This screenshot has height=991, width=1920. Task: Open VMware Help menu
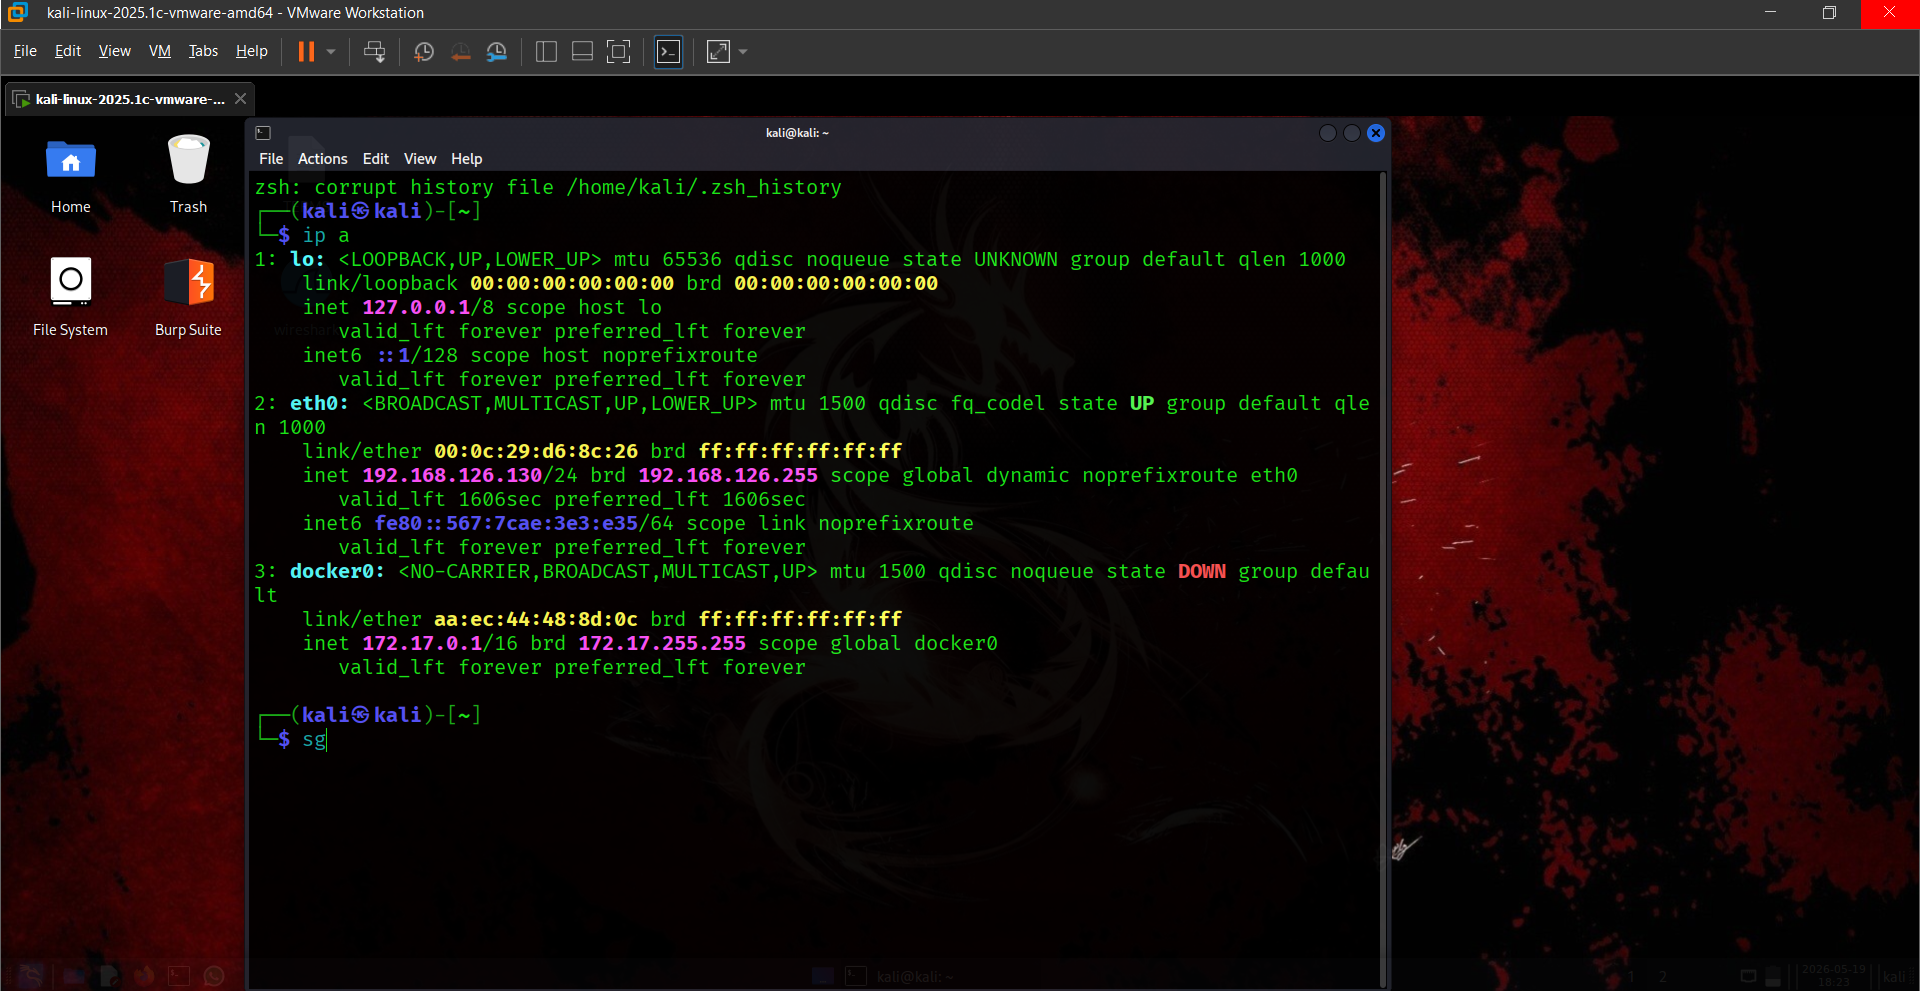click(252, 51)
